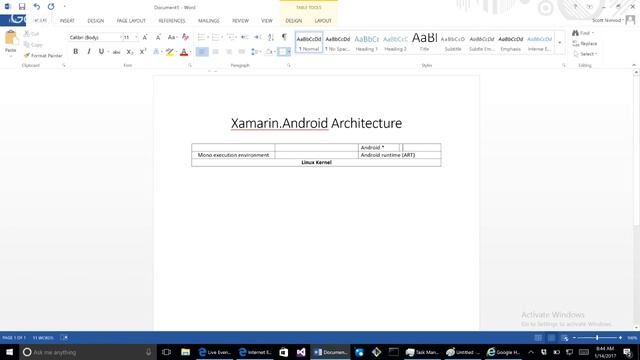Open the borders dropdown

click(x=289, y=52)
